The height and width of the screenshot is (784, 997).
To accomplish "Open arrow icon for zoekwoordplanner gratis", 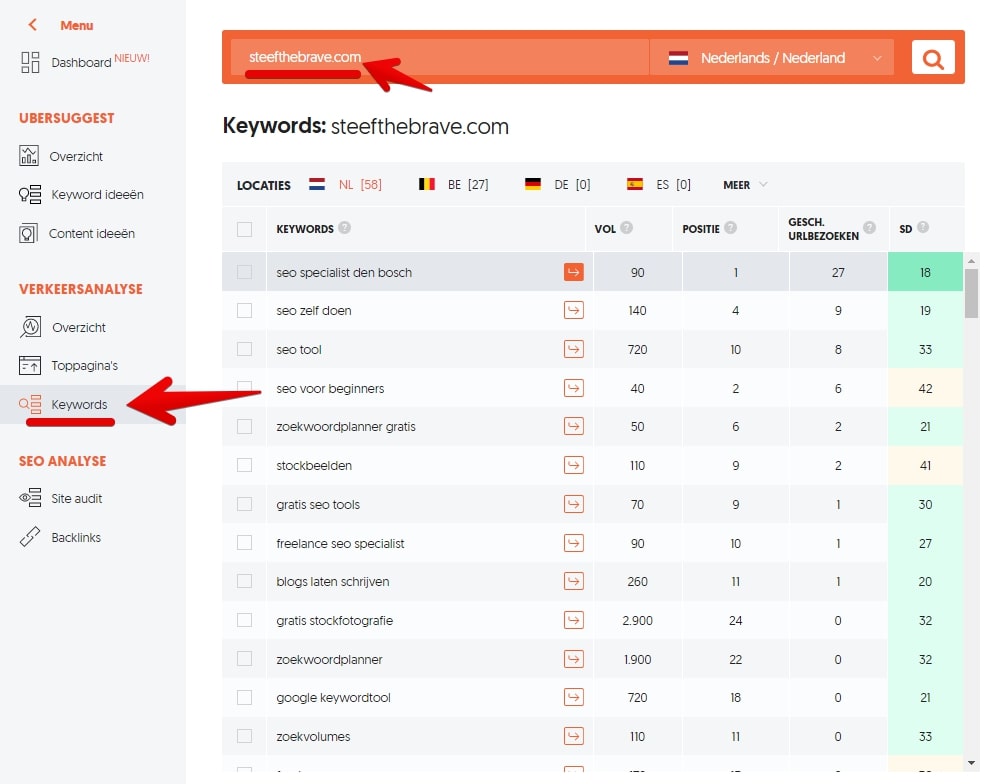I will 574,426.
